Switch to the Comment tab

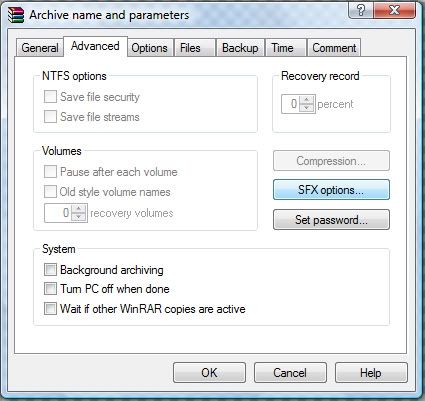point(334,48)
